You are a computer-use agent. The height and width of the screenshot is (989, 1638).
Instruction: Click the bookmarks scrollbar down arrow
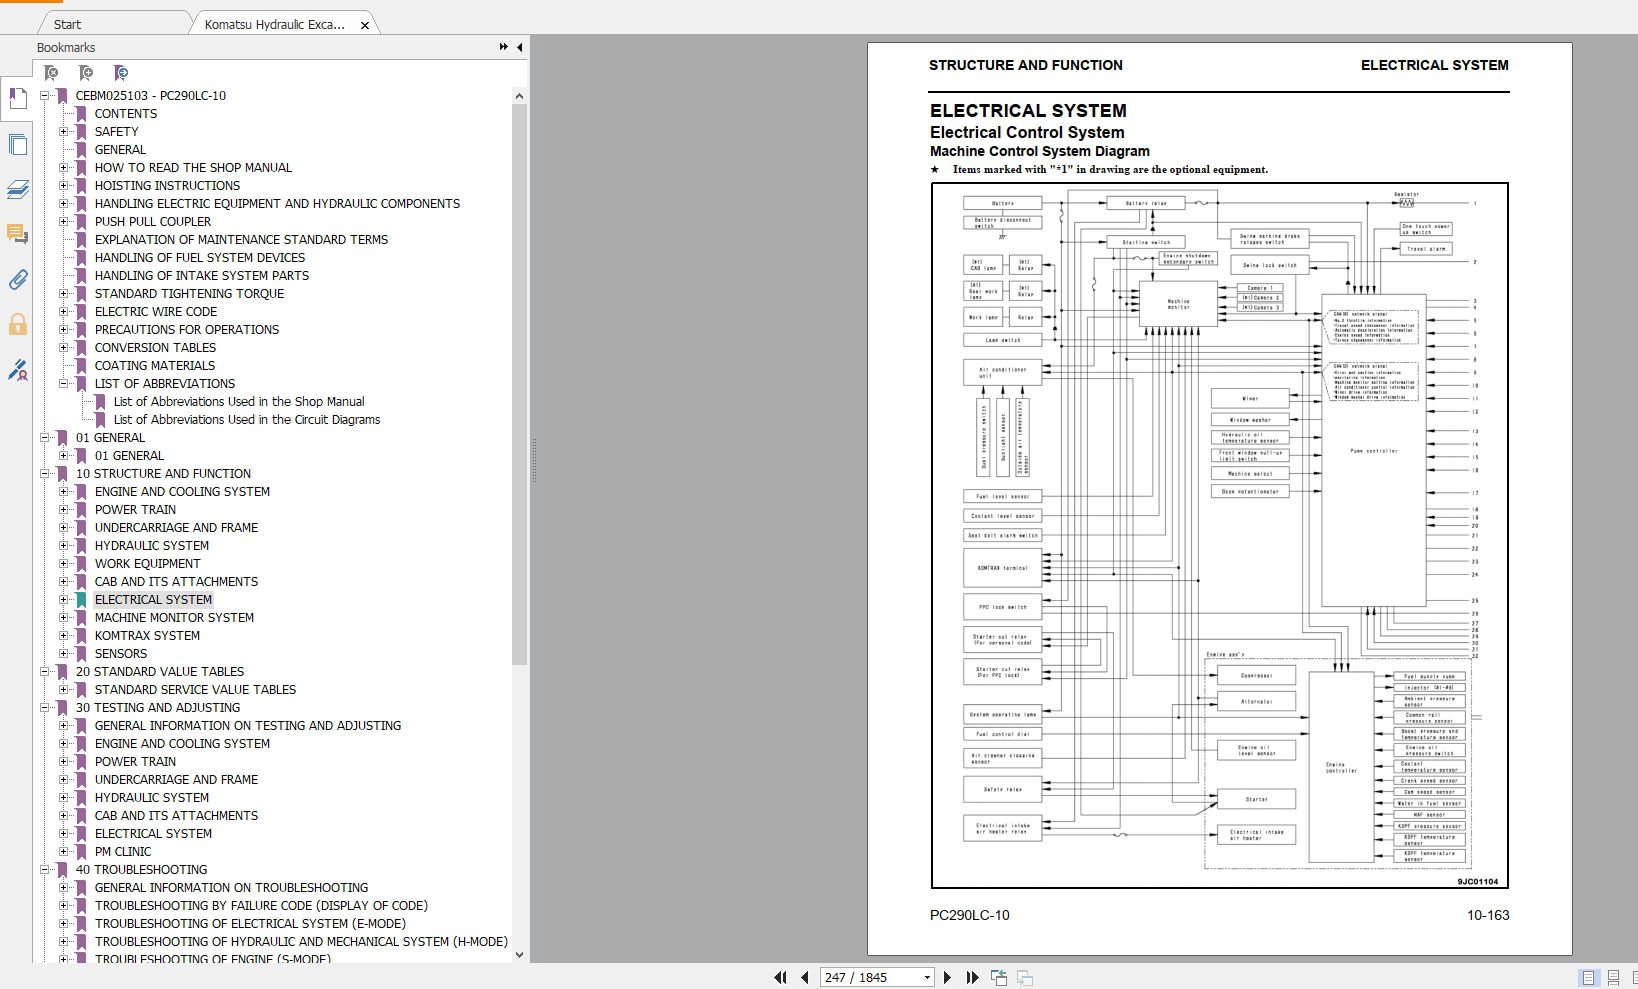click(519, 955)
